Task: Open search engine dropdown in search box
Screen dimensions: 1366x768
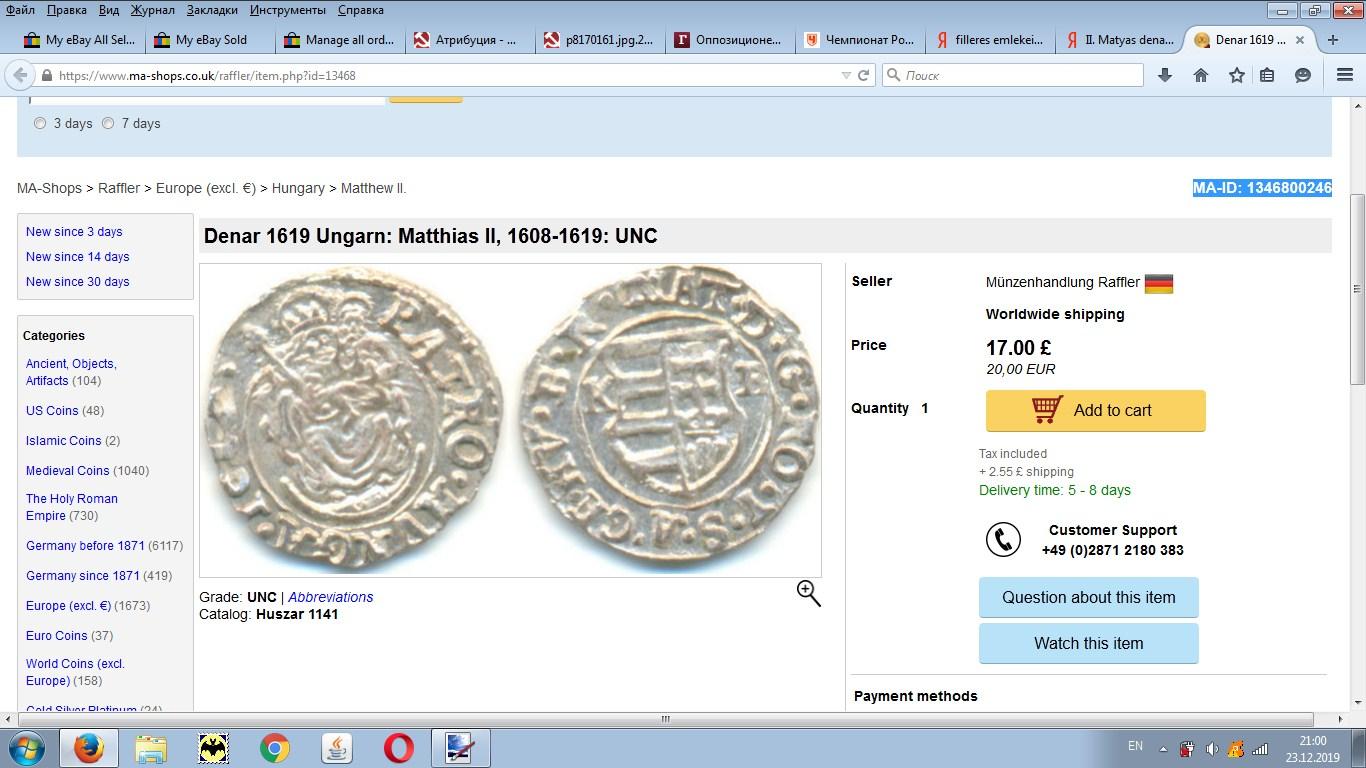Action: click(x=895, y=75)
